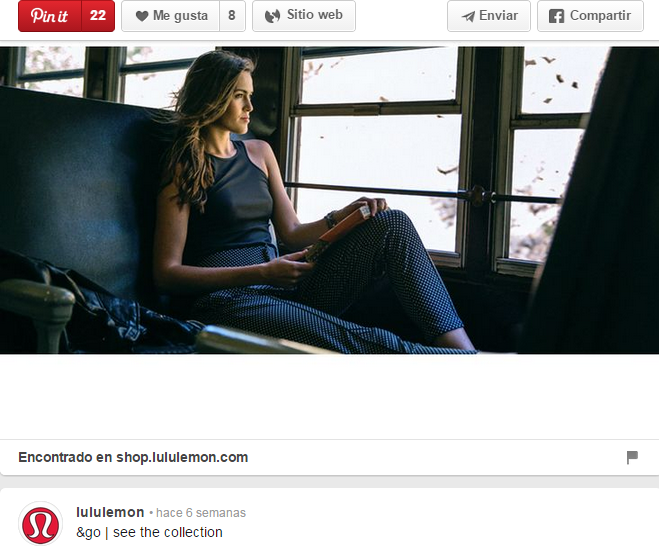The image size is (659, 549).
Task: Click the 'hace 6 semanas' timestamp
Action: [x=201, y=513]
